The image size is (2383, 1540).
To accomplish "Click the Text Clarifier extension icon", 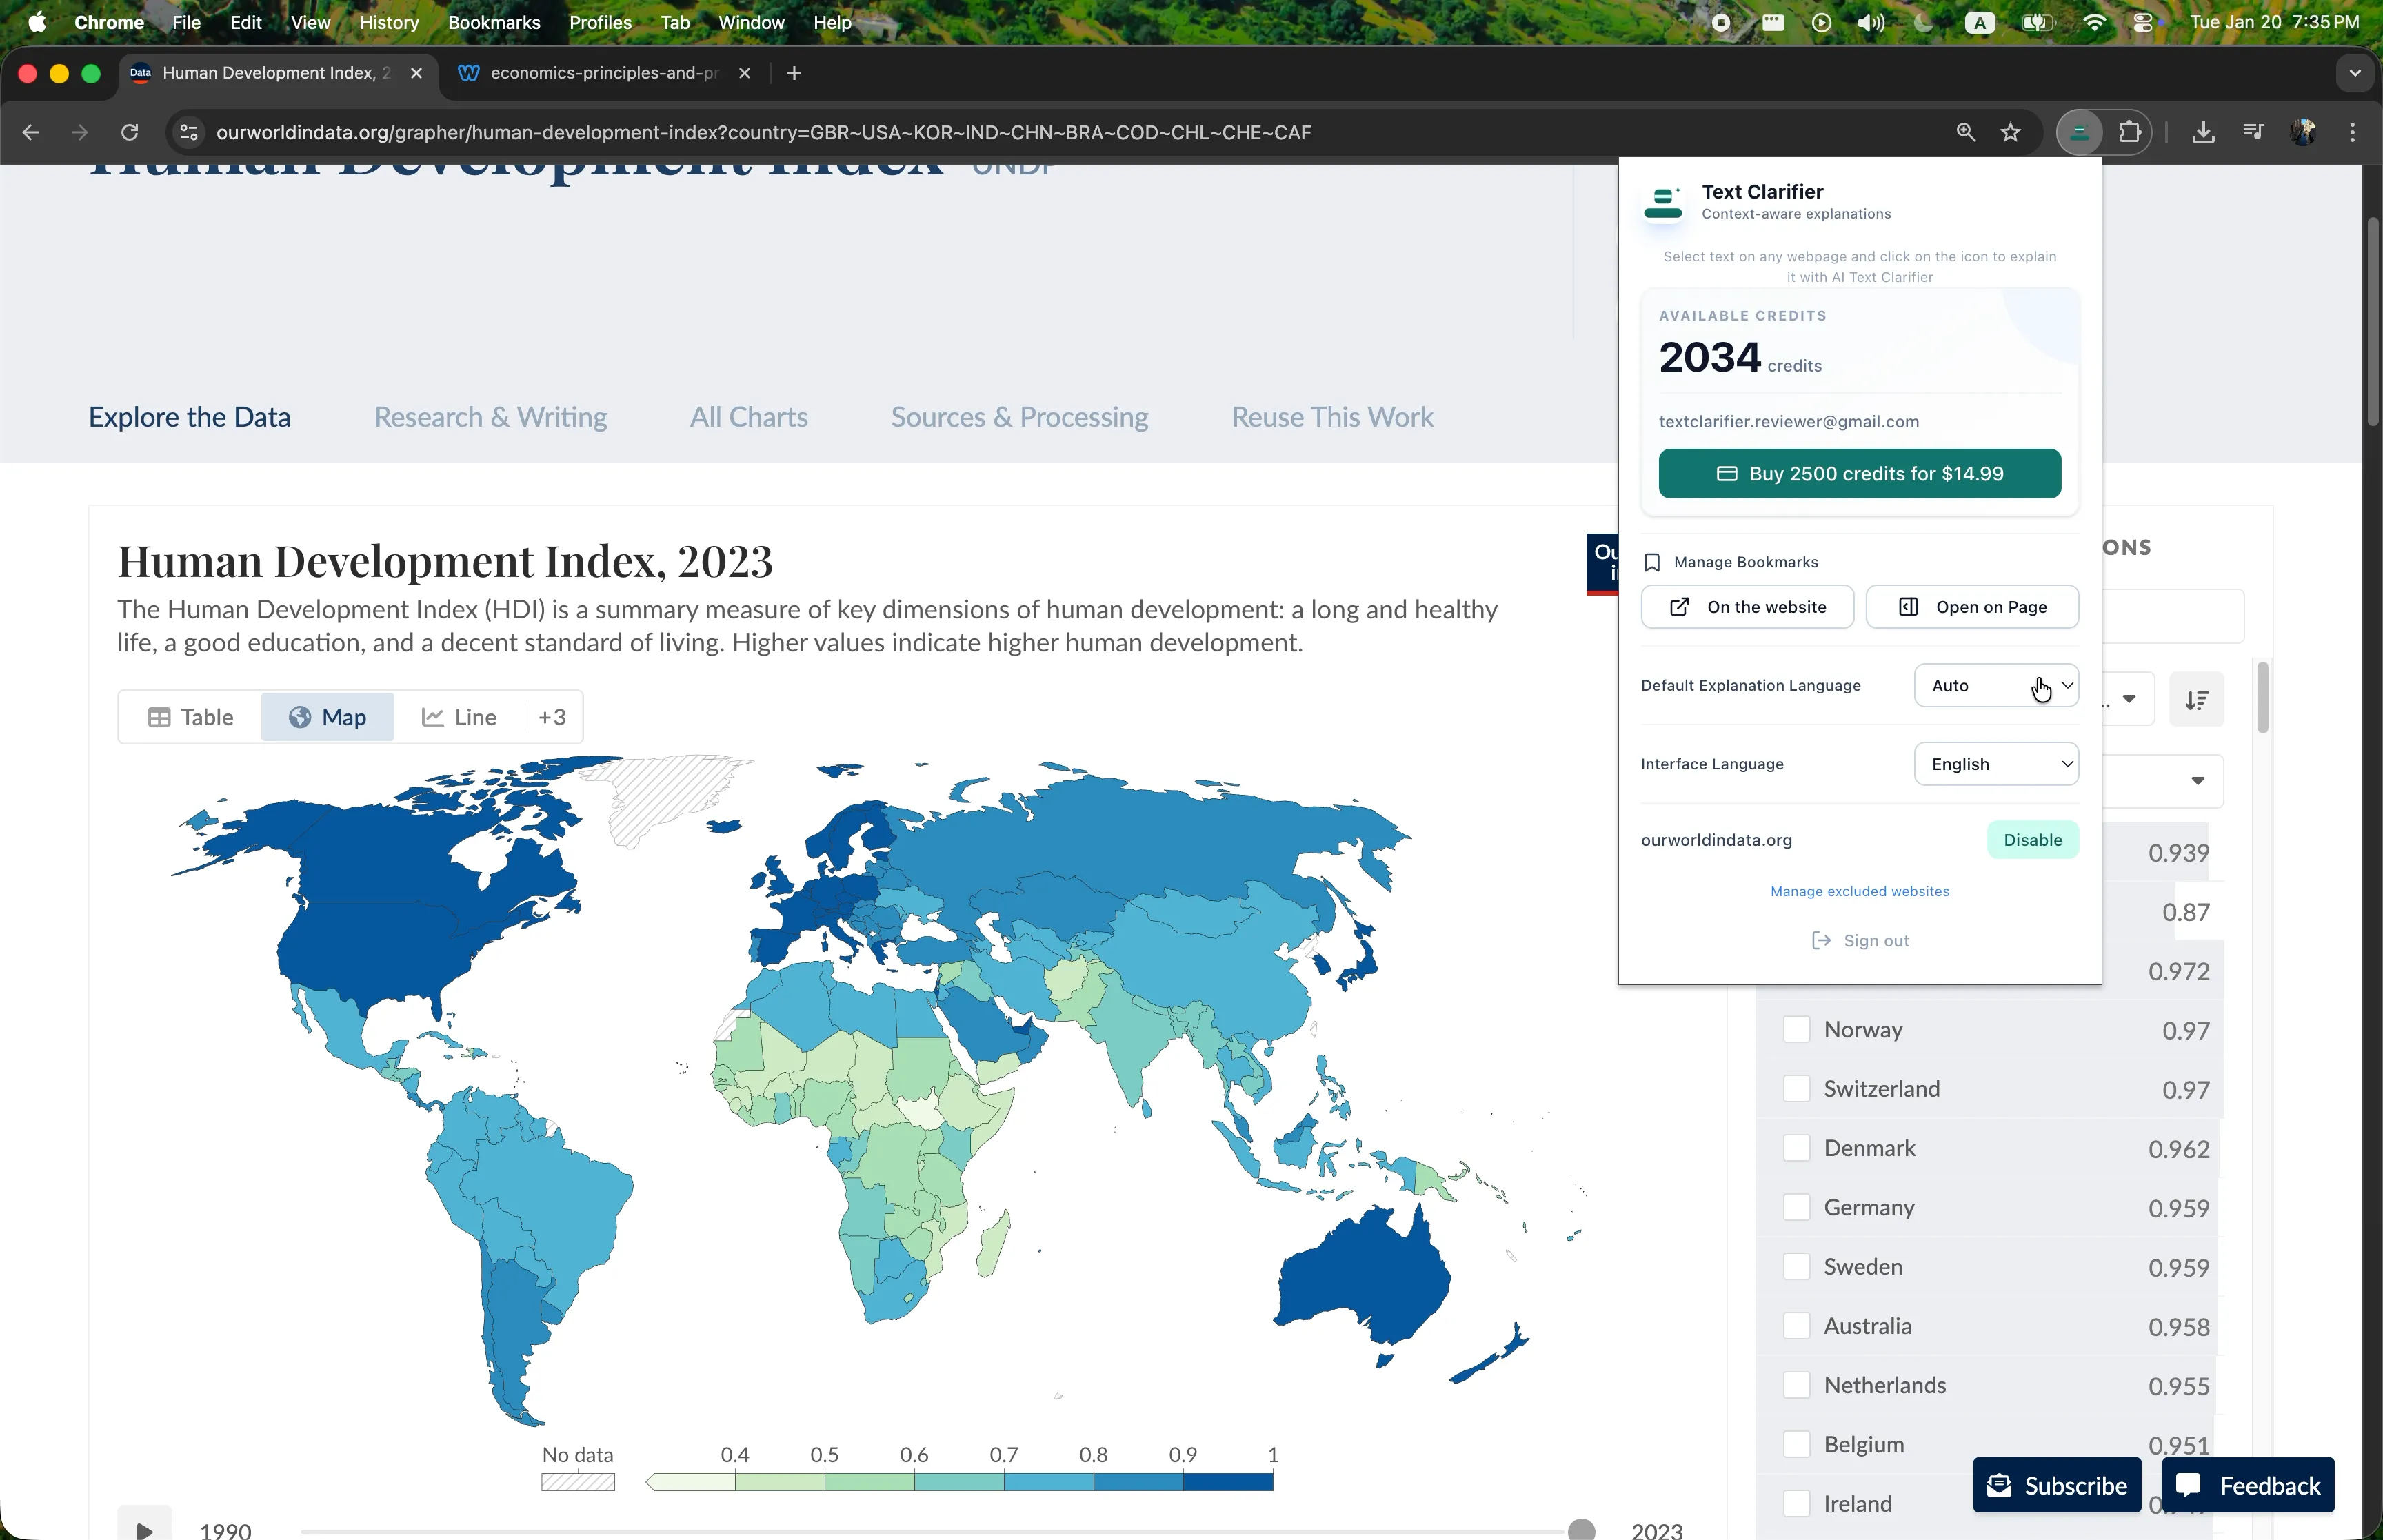I will tap(2078, 132).
